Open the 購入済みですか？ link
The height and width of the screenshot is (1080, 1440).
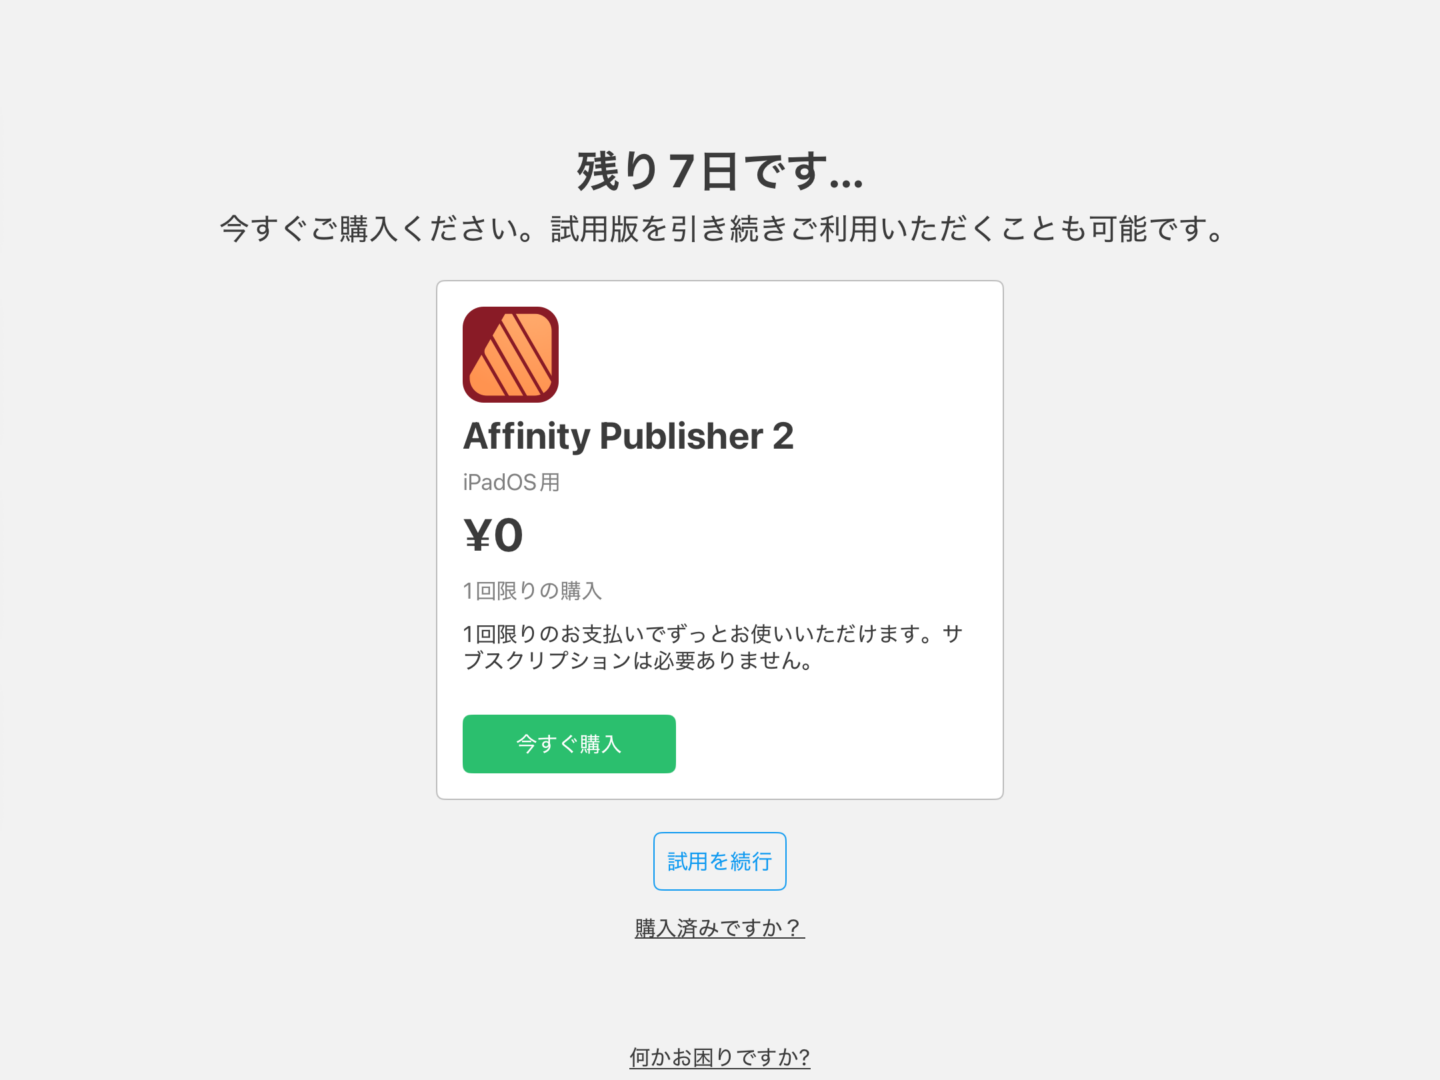720,928
